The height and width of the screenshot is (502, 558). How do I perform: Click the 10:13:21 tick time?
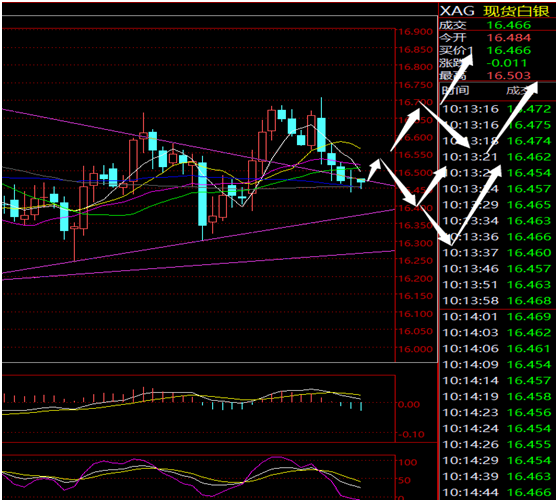click(470, 157)
